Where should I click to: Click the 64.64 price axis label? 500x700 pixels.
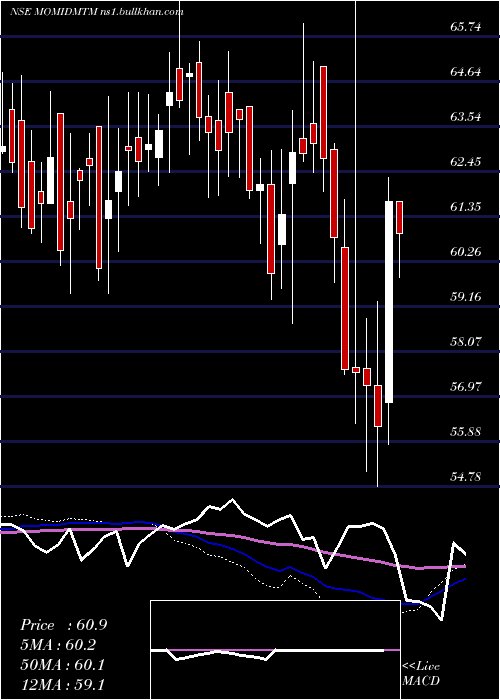pos(466,72)
